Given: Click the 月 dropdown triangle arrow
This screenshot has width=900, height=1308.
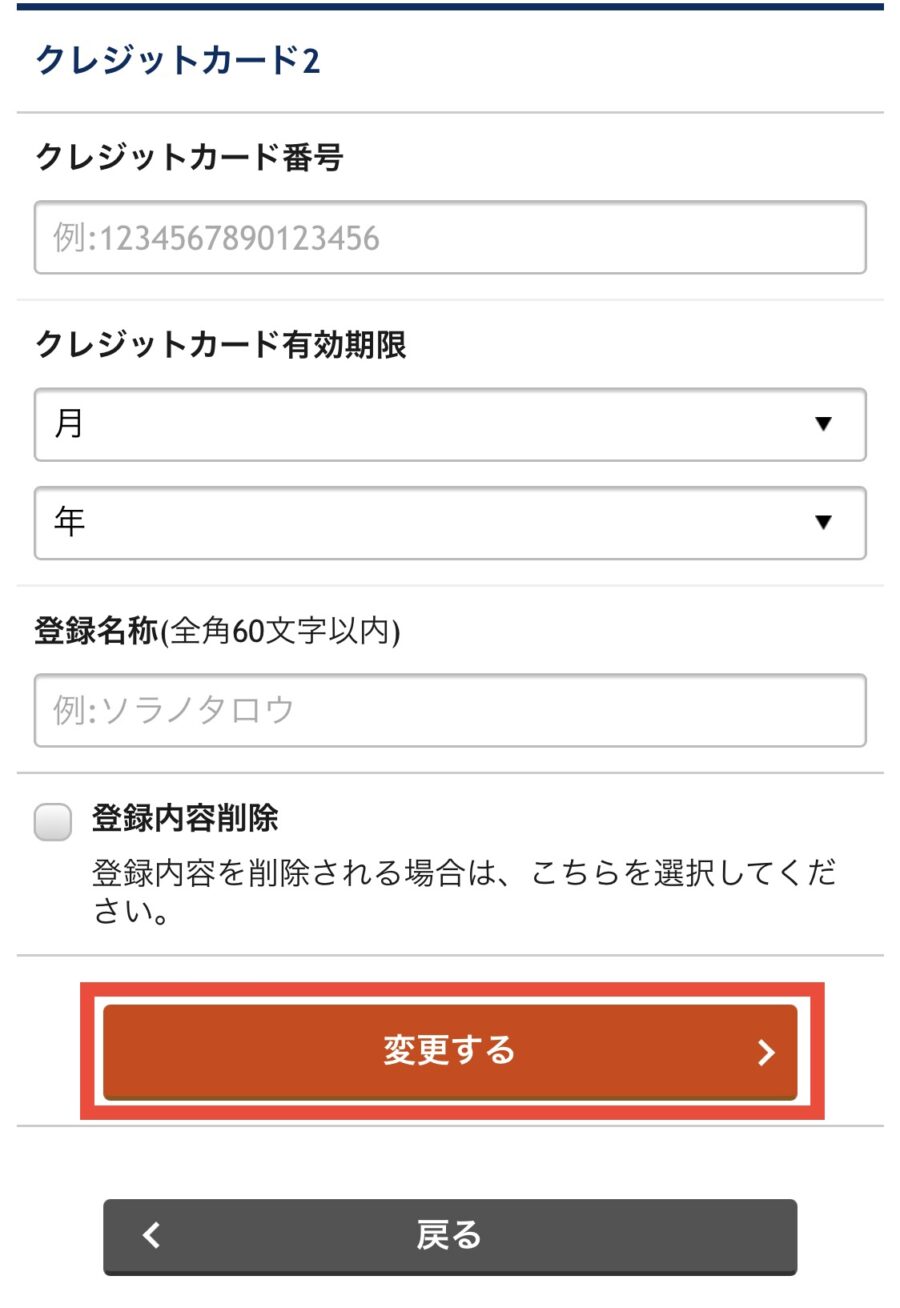Looking at the screenshot, I should point(823,424).
